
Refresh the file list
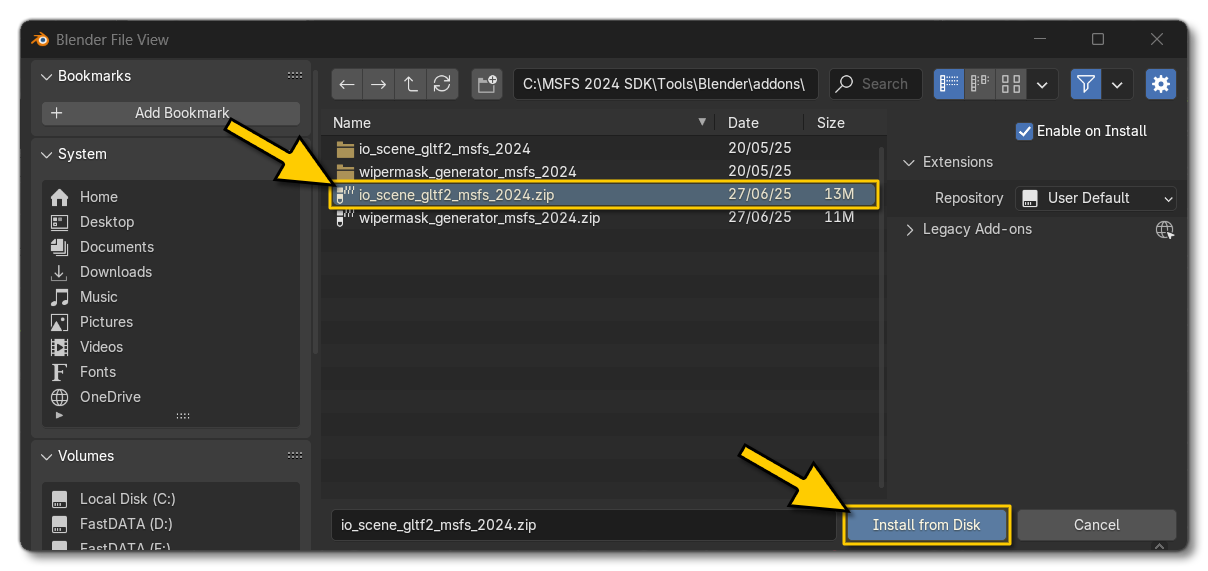pos(442,84)
